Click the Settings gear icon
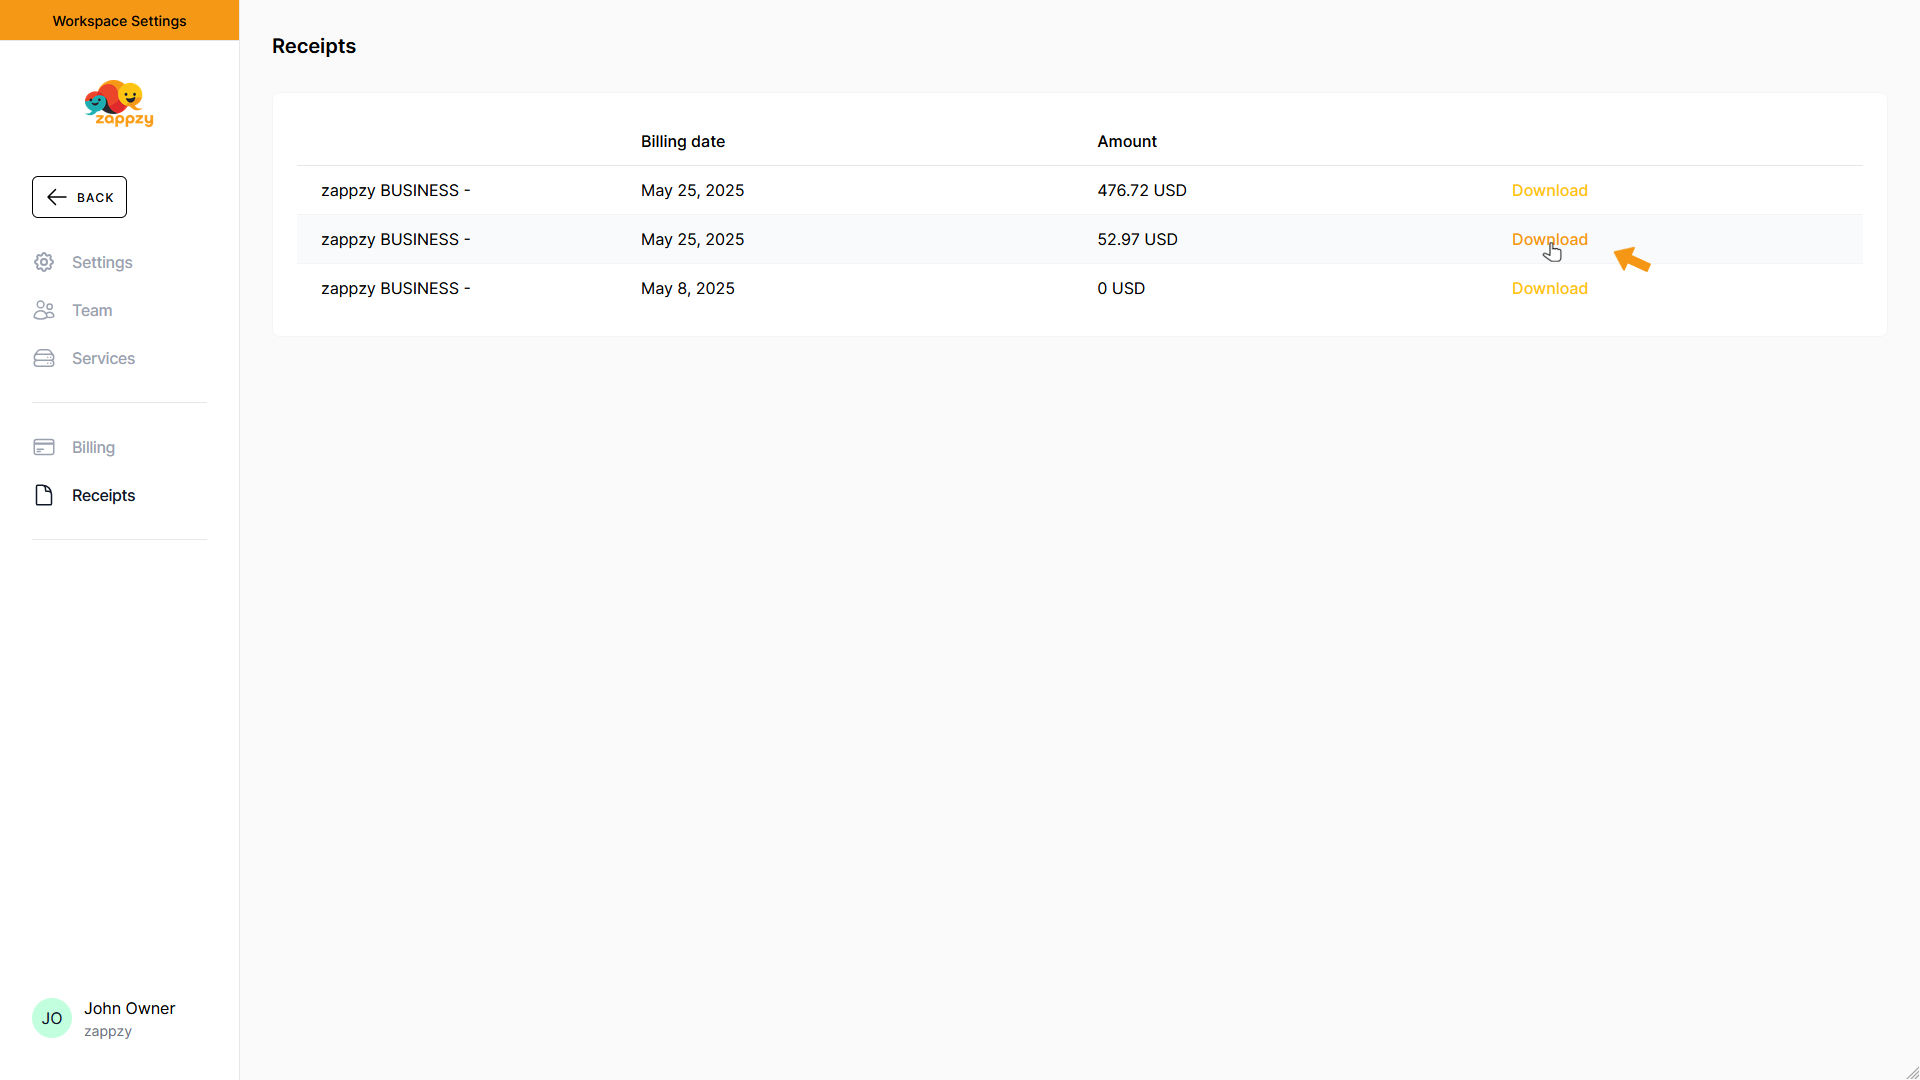This screenshot has width=1920, height=1080. click(x=44, y=262)
